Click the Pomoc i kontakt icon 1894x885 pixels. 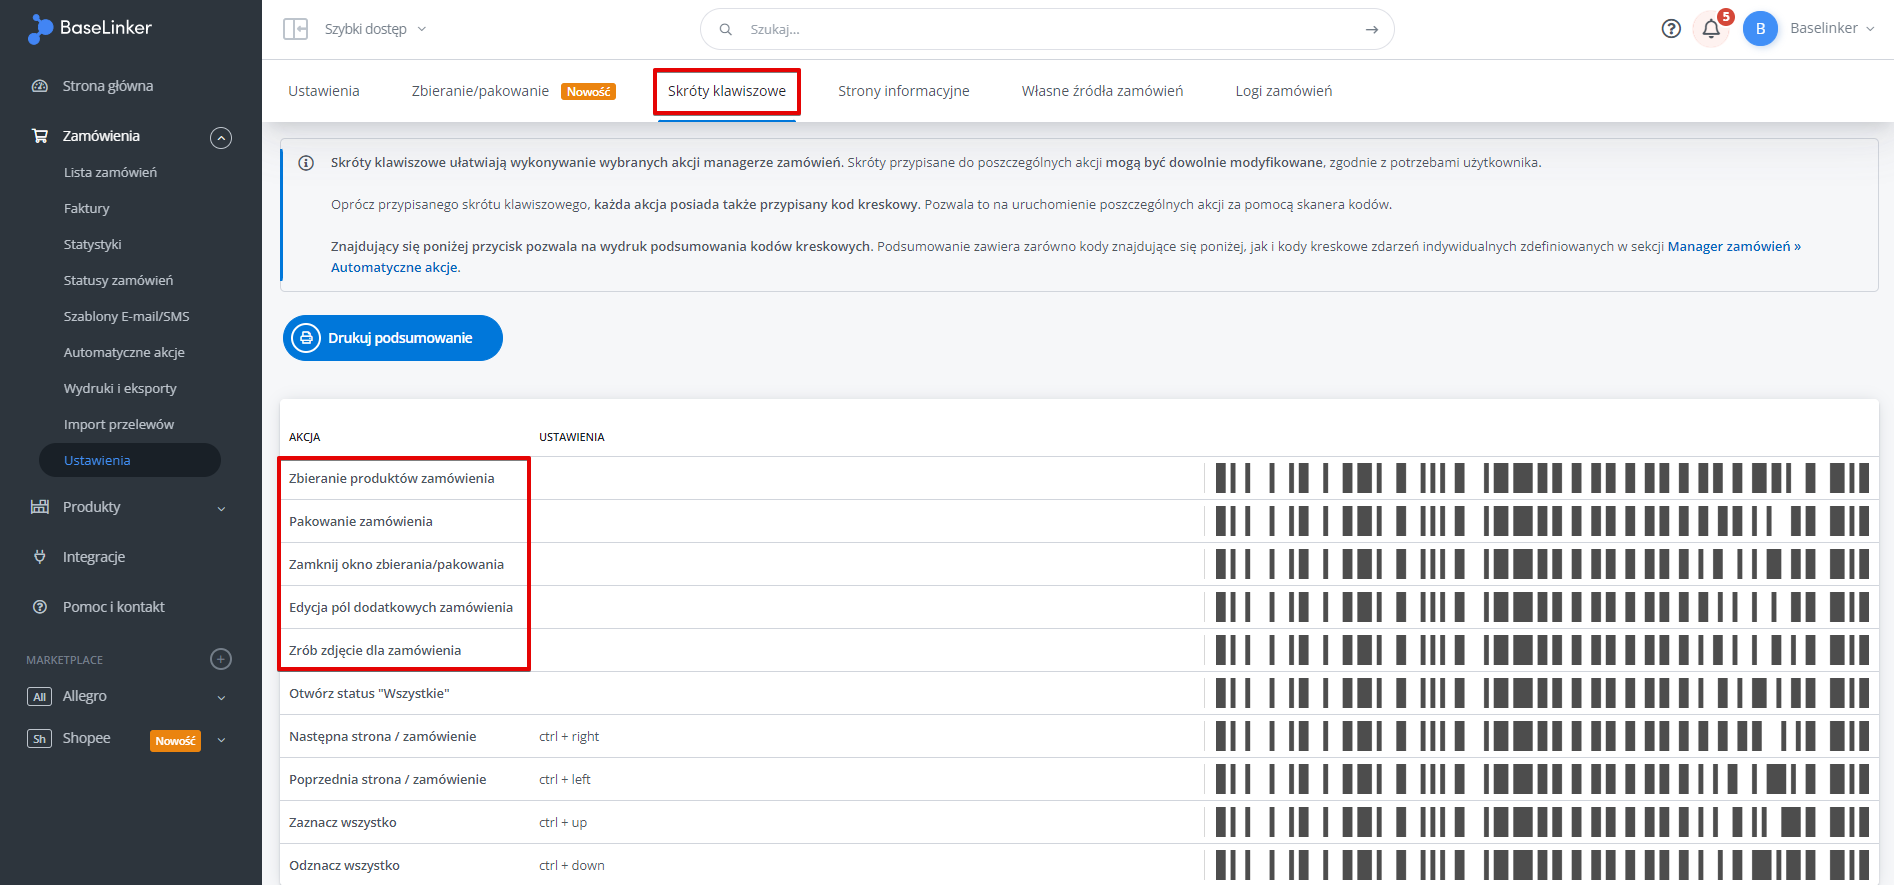click(x=40, y=607)
